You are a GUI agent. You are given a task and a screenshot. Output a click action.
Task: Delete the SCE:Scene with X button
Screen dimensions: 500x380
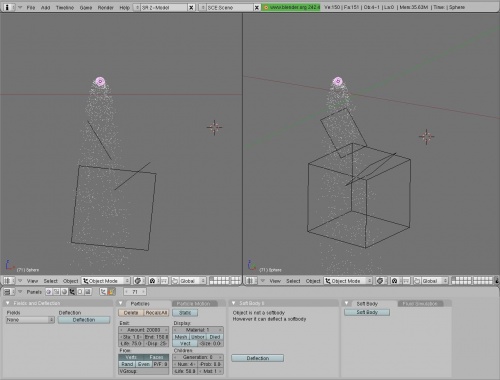(257, 7)
